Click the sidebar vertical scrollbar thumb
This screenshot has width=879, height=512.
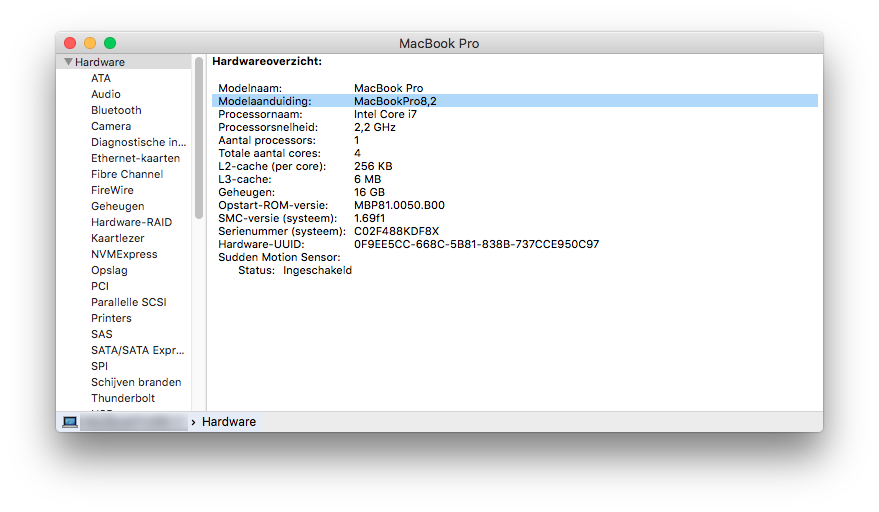(198, 138)
